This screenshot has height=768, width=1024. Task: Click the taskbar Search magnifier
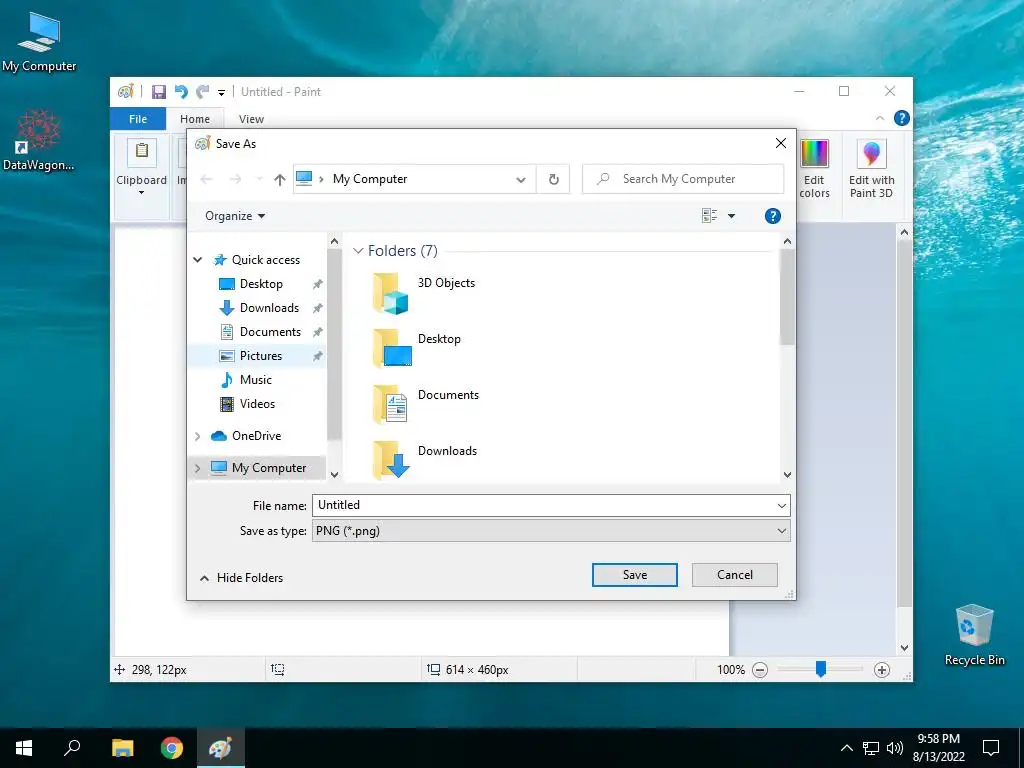pyautogui.click(x=72, y=748)
